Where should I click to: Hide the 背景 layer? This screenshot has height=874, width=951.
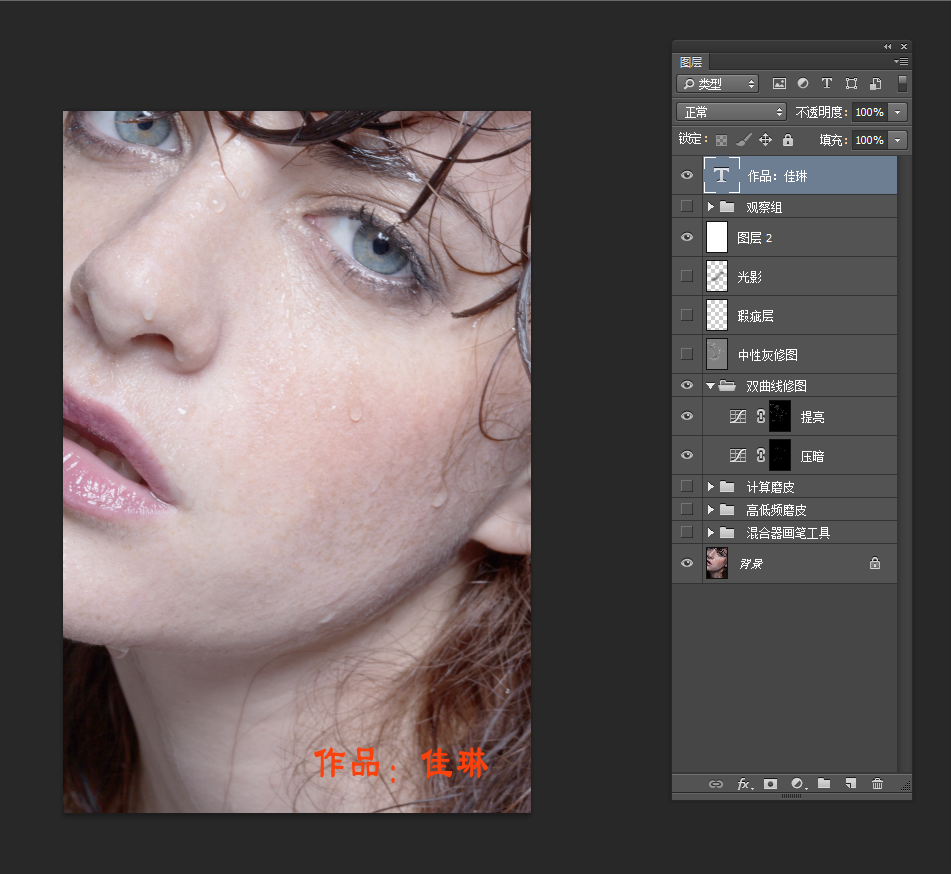point(686,564)
